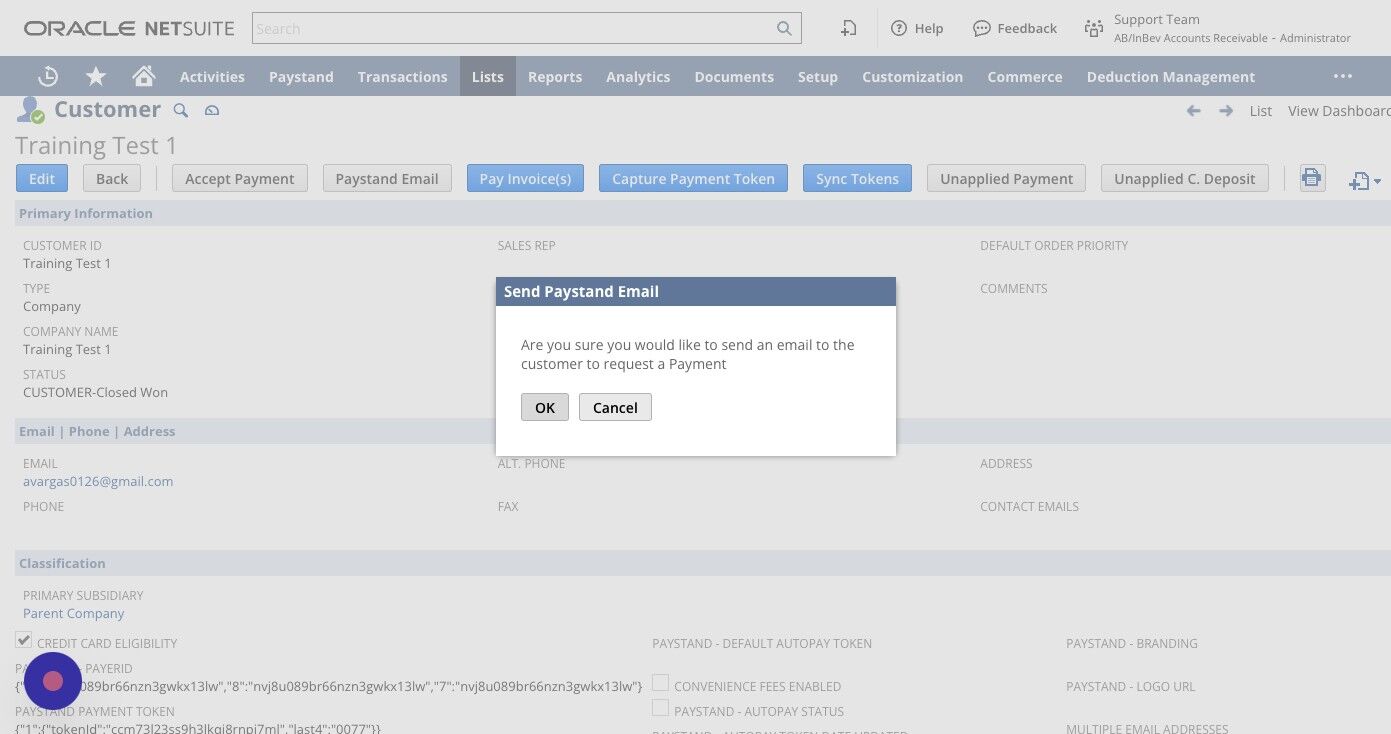Open the Activities menu
Screen dimensions: 1391x734
tap(212, 76)
